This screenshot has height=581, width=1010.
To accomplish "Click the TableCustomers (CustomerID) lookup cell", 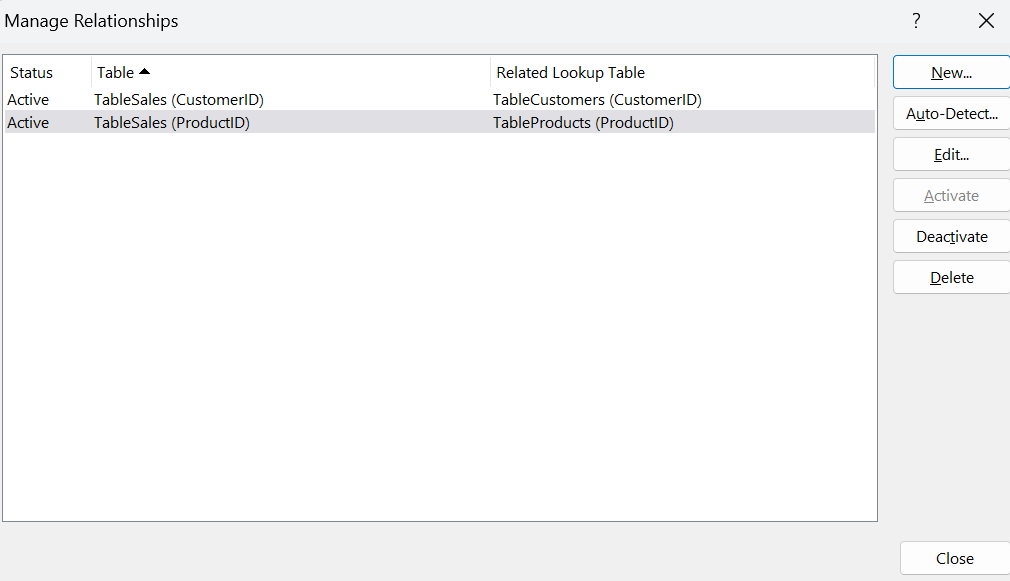I will 597,100.
